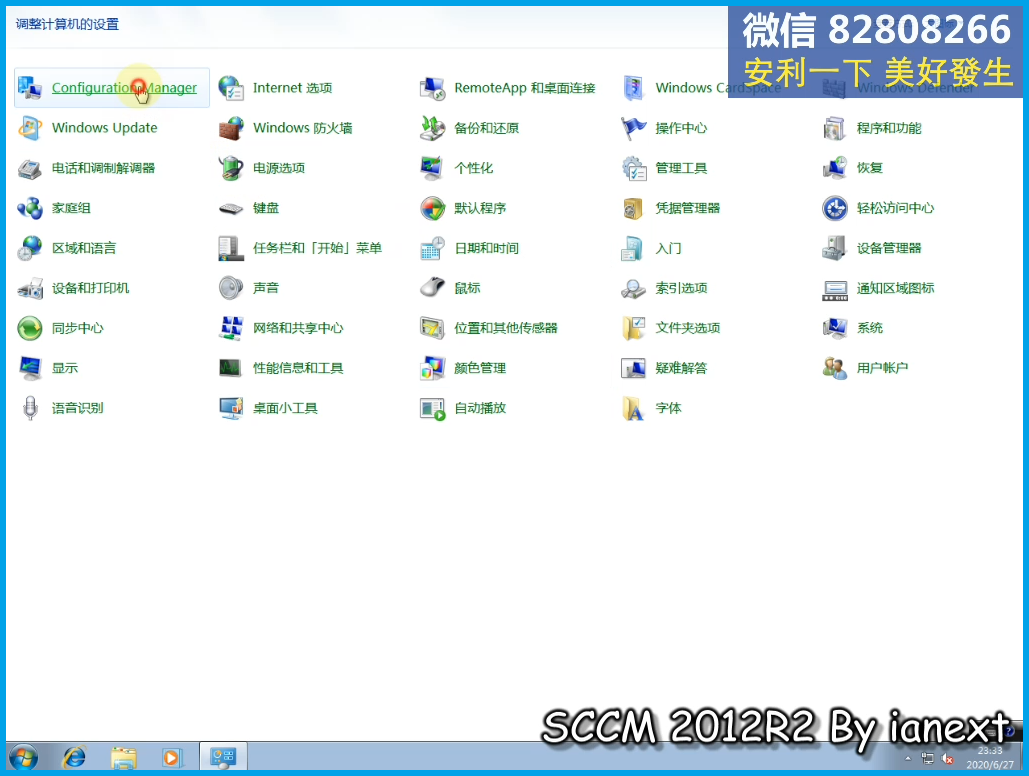1029x776 pixels.
Task: Click the 入门 link text
Action: (x=668, y=248)
